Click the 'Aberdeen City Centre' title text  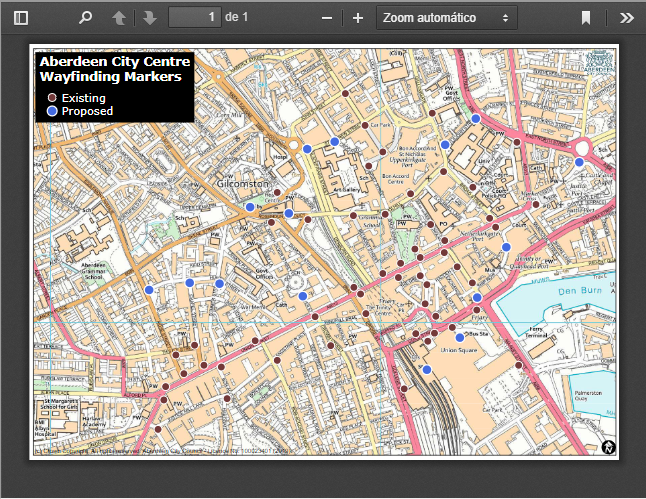115,62
